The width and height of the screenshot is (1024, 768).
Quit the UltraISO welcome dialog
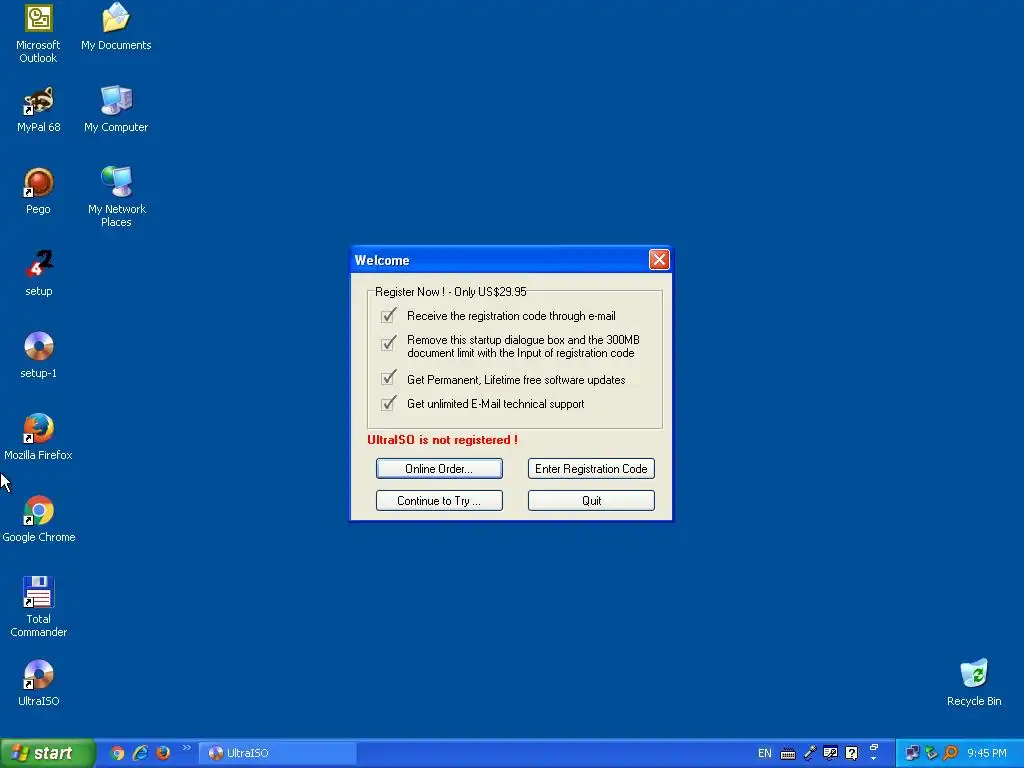click(x=591, y=500)
